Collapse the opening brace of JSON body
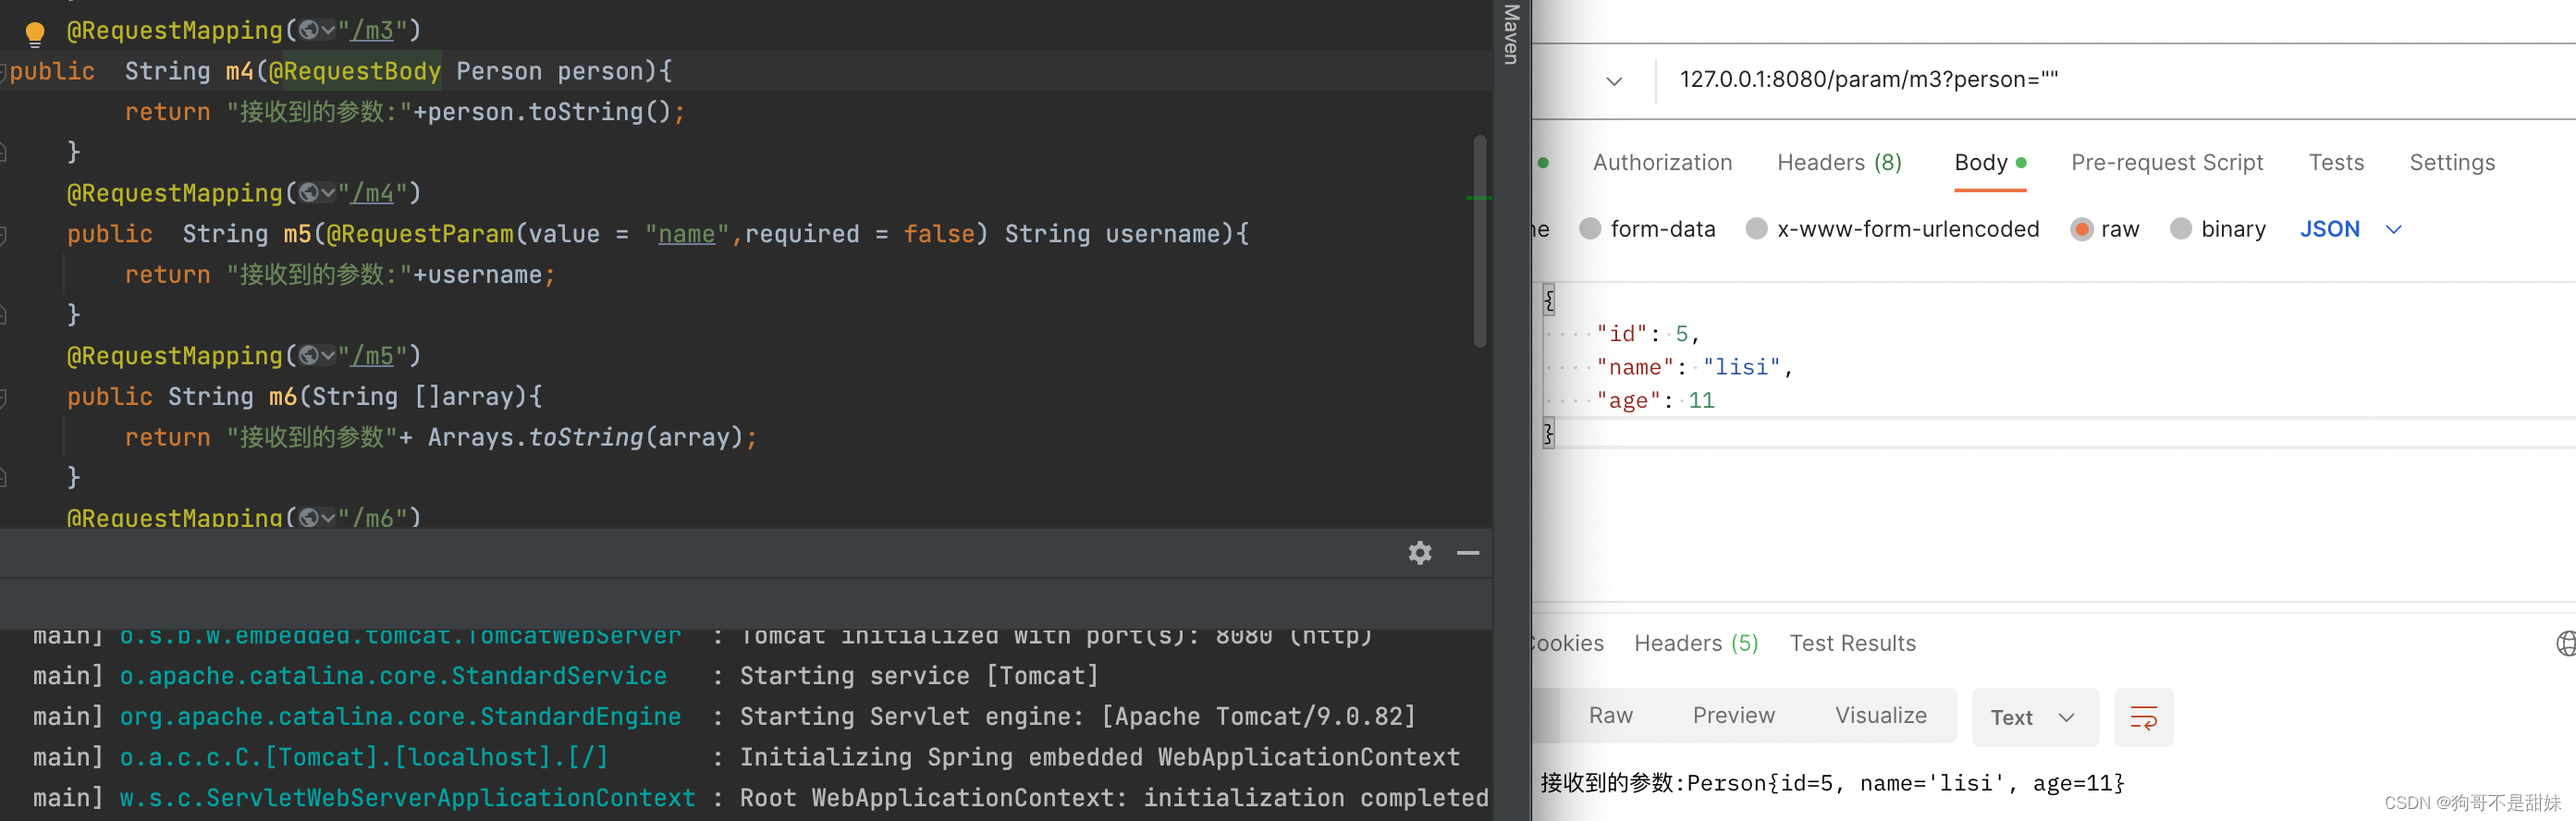The height and width of the screenshot is (821, 2576). click(1549, 300)
